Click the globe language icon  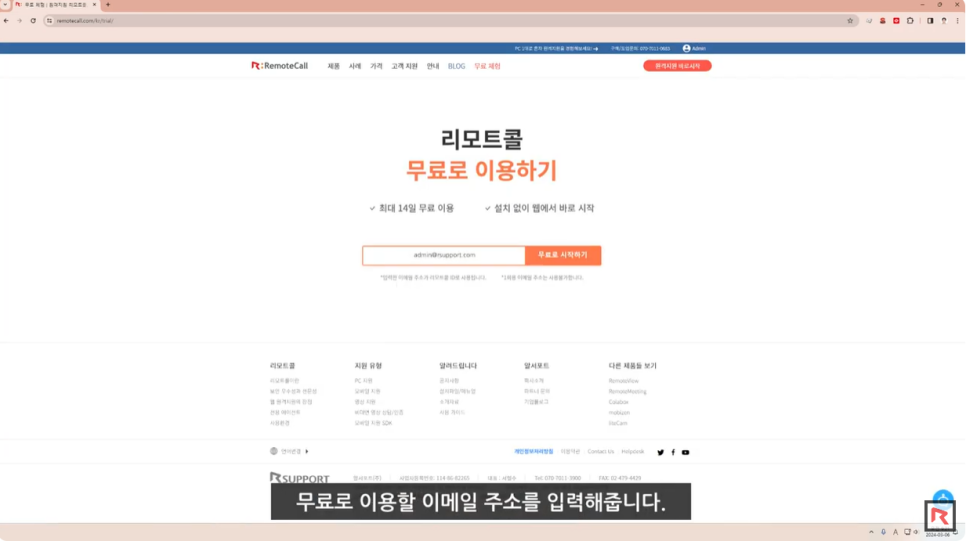274,451
